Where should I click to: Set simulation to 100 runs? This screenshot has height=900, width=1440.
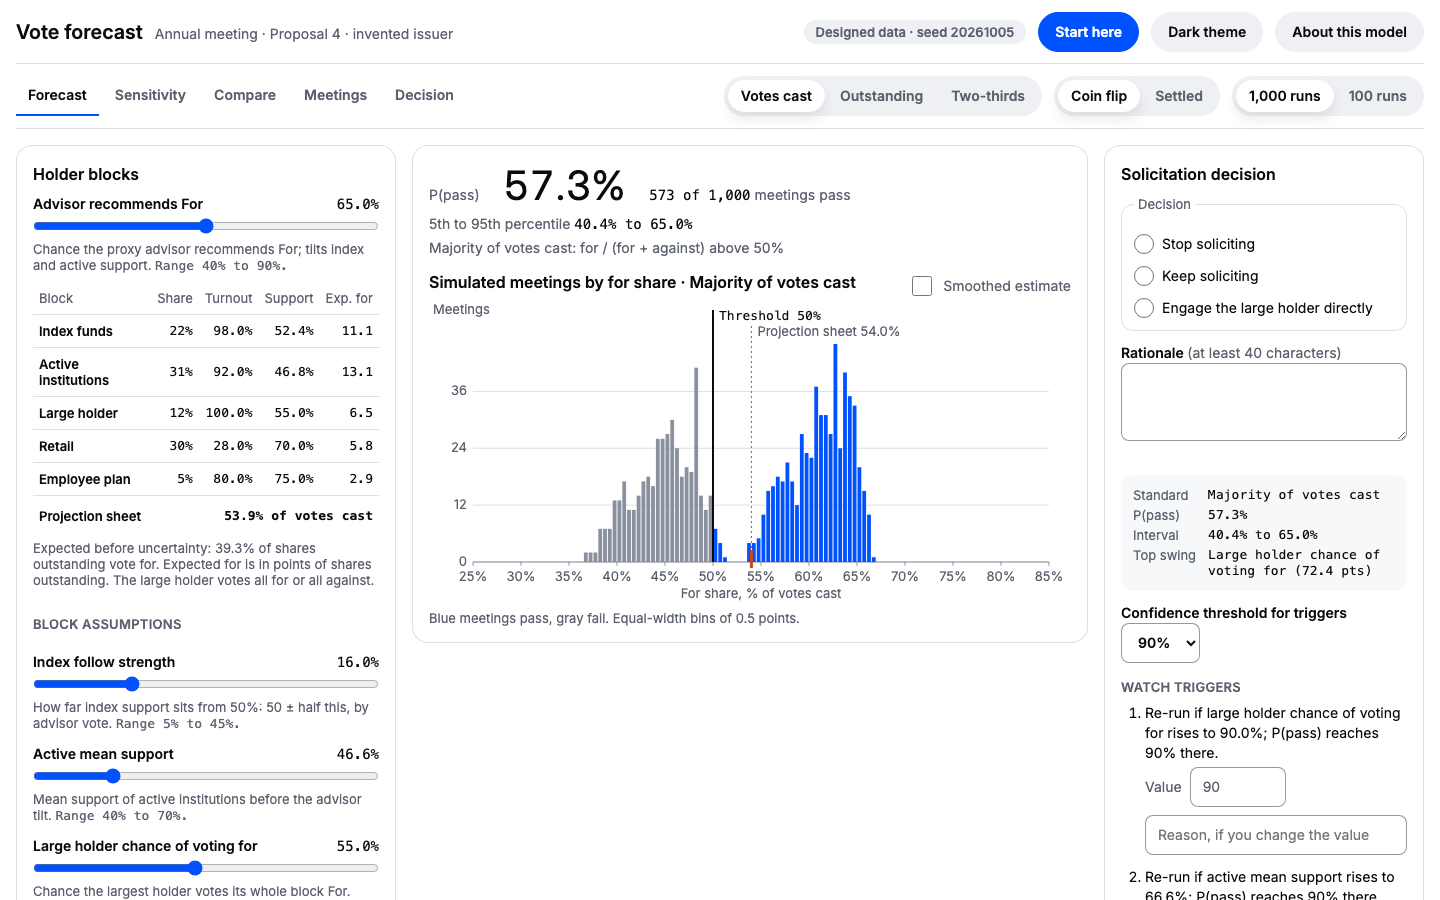[x=1377, y=96]
